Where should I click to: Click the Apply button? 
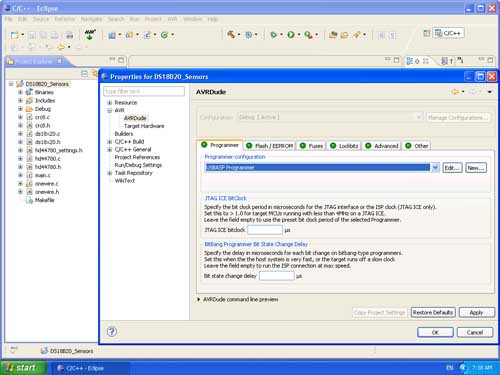point(476,312)
